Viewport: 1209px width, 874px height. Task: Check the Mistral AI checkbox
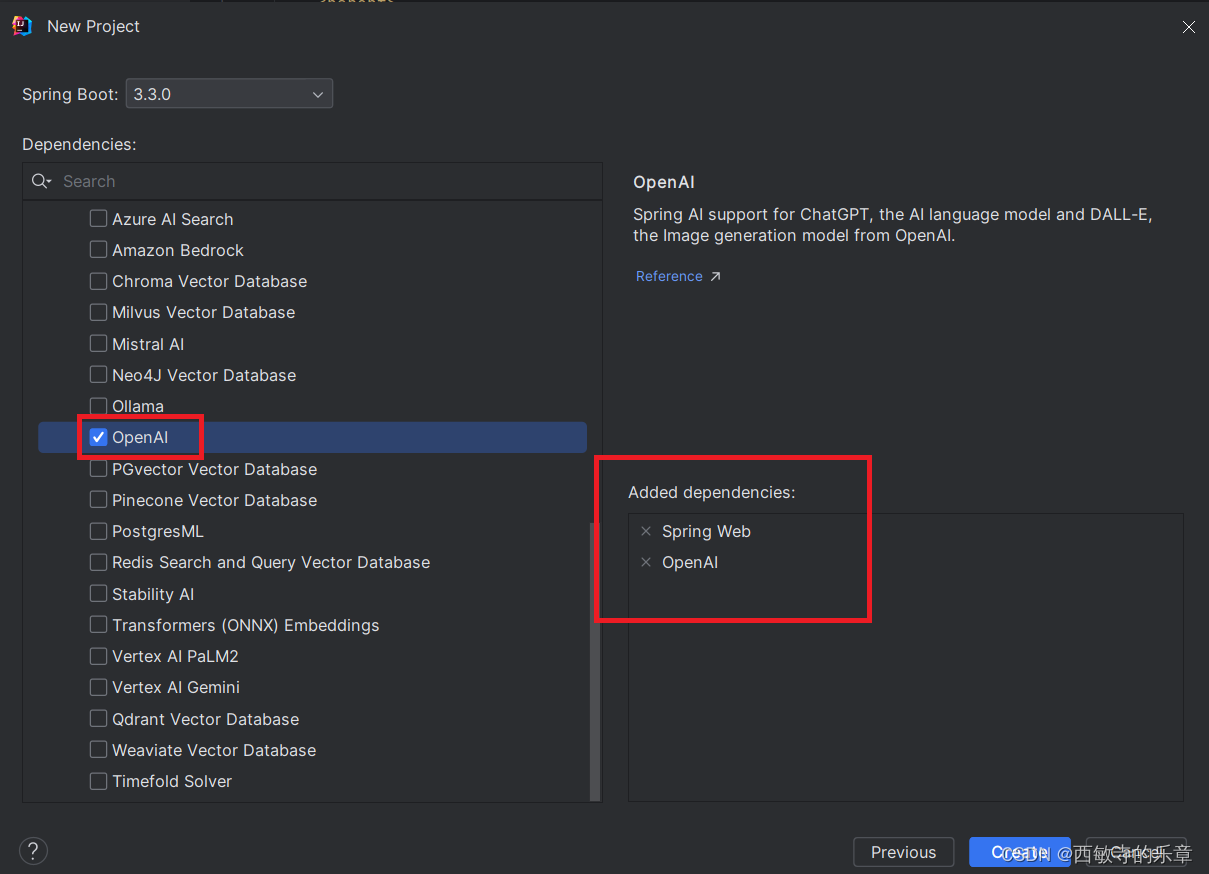pos(98,344)
